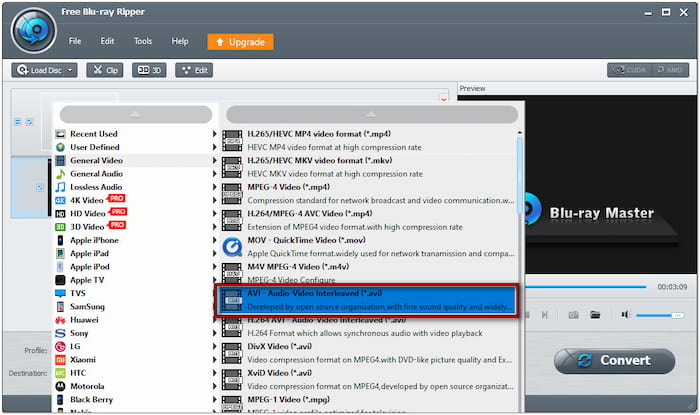Click the Blu-ray Ripper disc logo
This screenshot has height=415, width=700.
click(32, 30)
